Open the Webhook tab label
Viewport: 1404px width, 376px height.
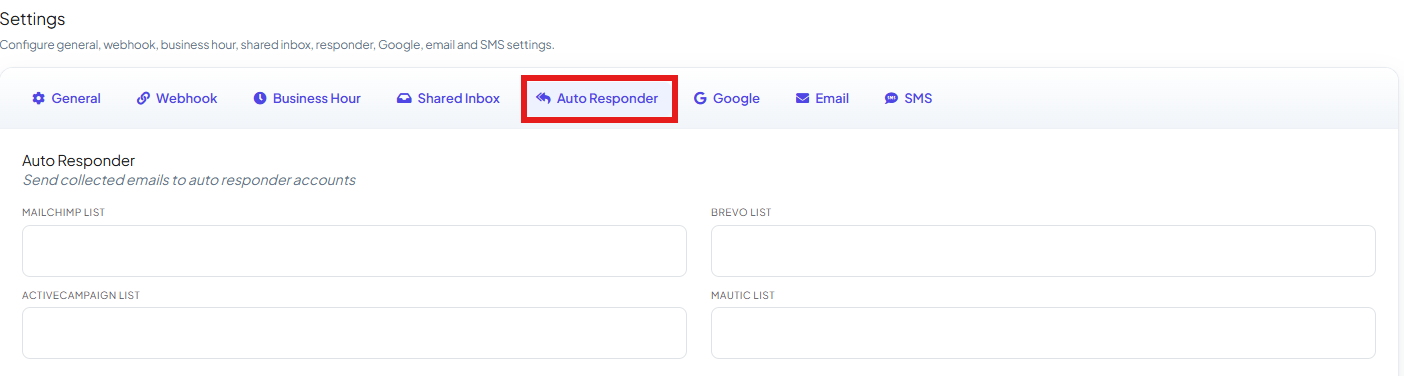point(187,98)
